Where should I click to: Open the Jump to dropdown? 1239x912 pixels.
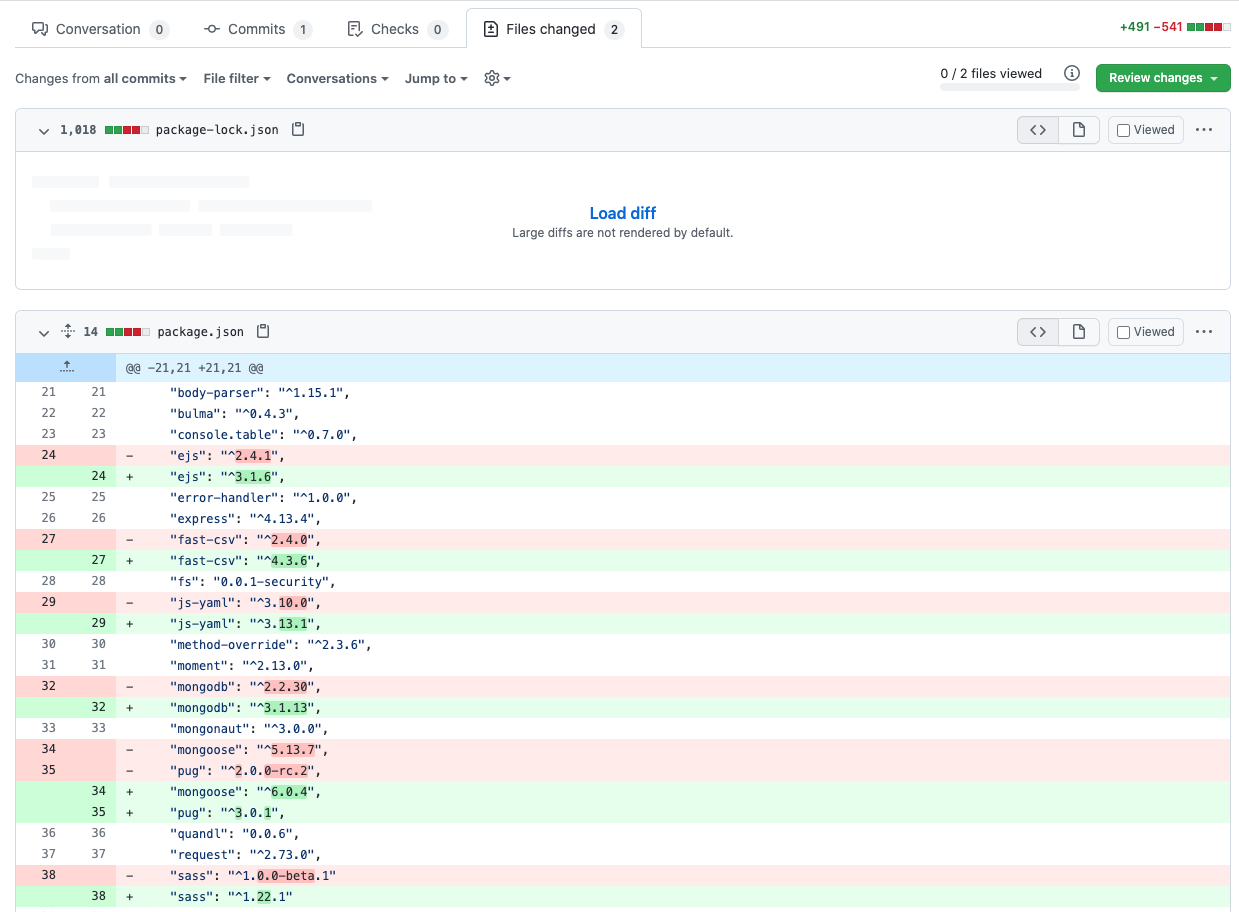436,79
